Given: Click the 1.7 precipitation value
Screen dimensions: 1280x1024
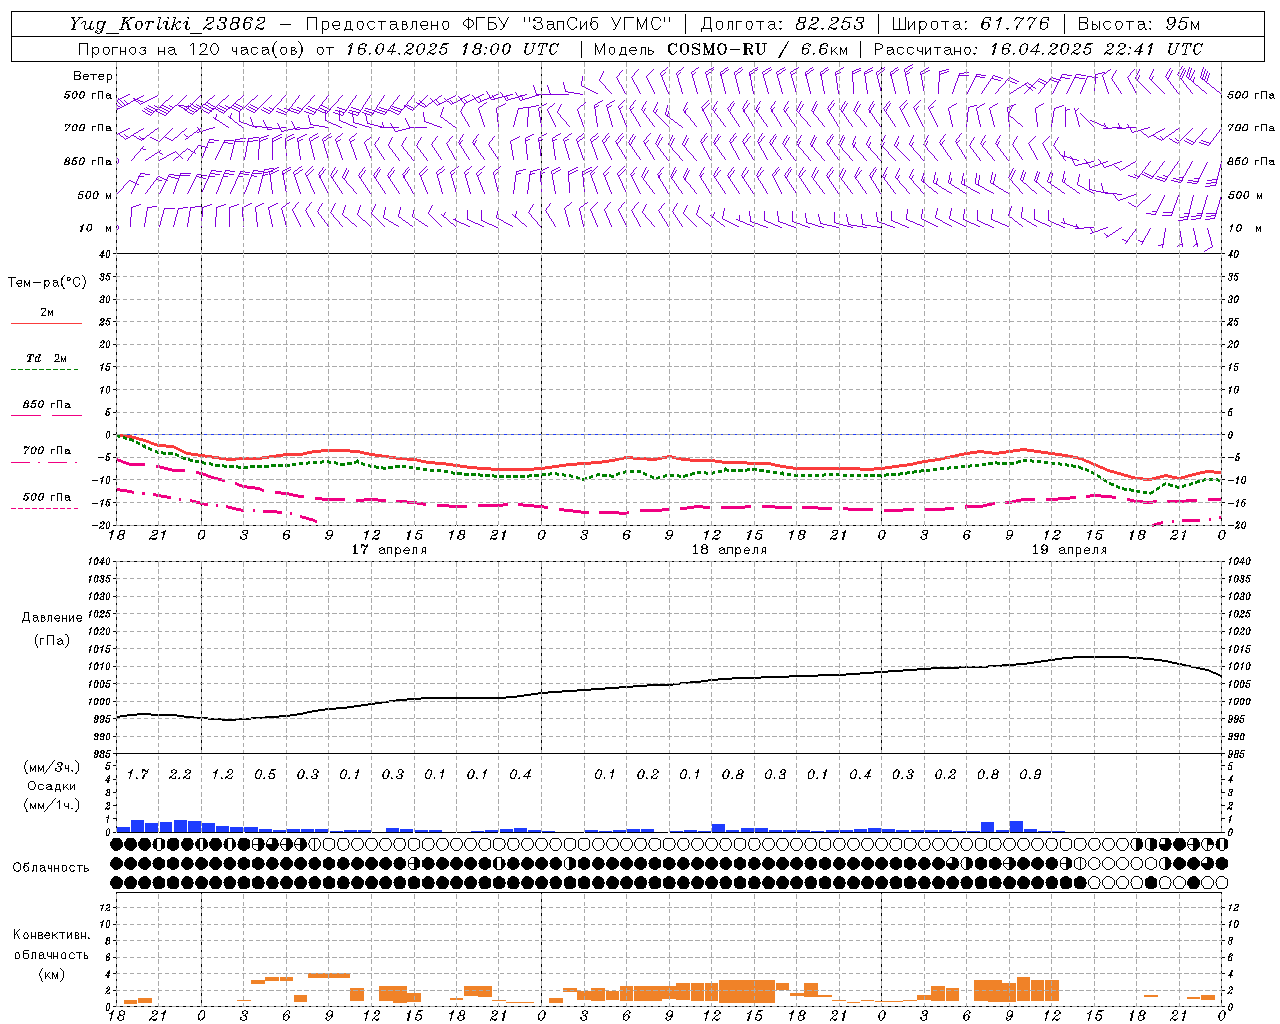Looking at the screenshot, I should 137,775.
